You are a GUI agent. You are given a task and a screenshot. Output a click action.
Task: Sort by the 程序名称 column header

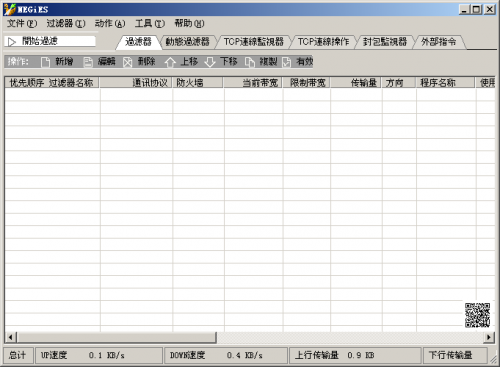(445, 83)
